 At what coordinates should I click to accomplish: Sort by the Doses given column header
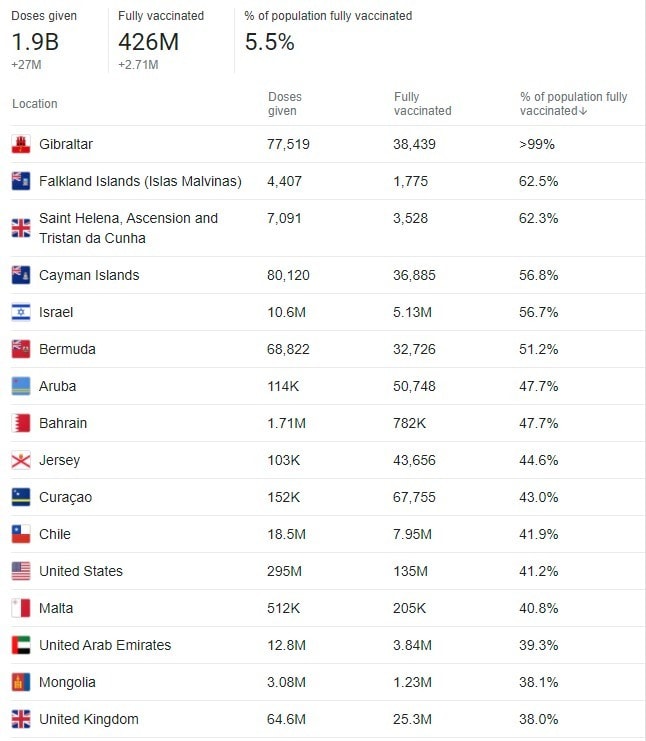[284, 103]
